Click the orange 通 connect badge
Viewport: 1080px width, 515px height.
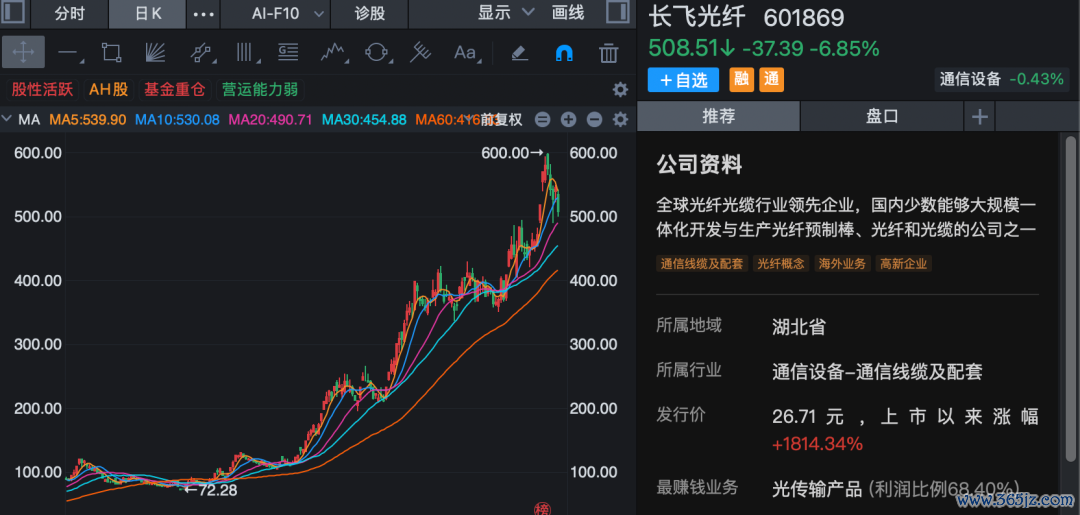click(x=771, y=79)
